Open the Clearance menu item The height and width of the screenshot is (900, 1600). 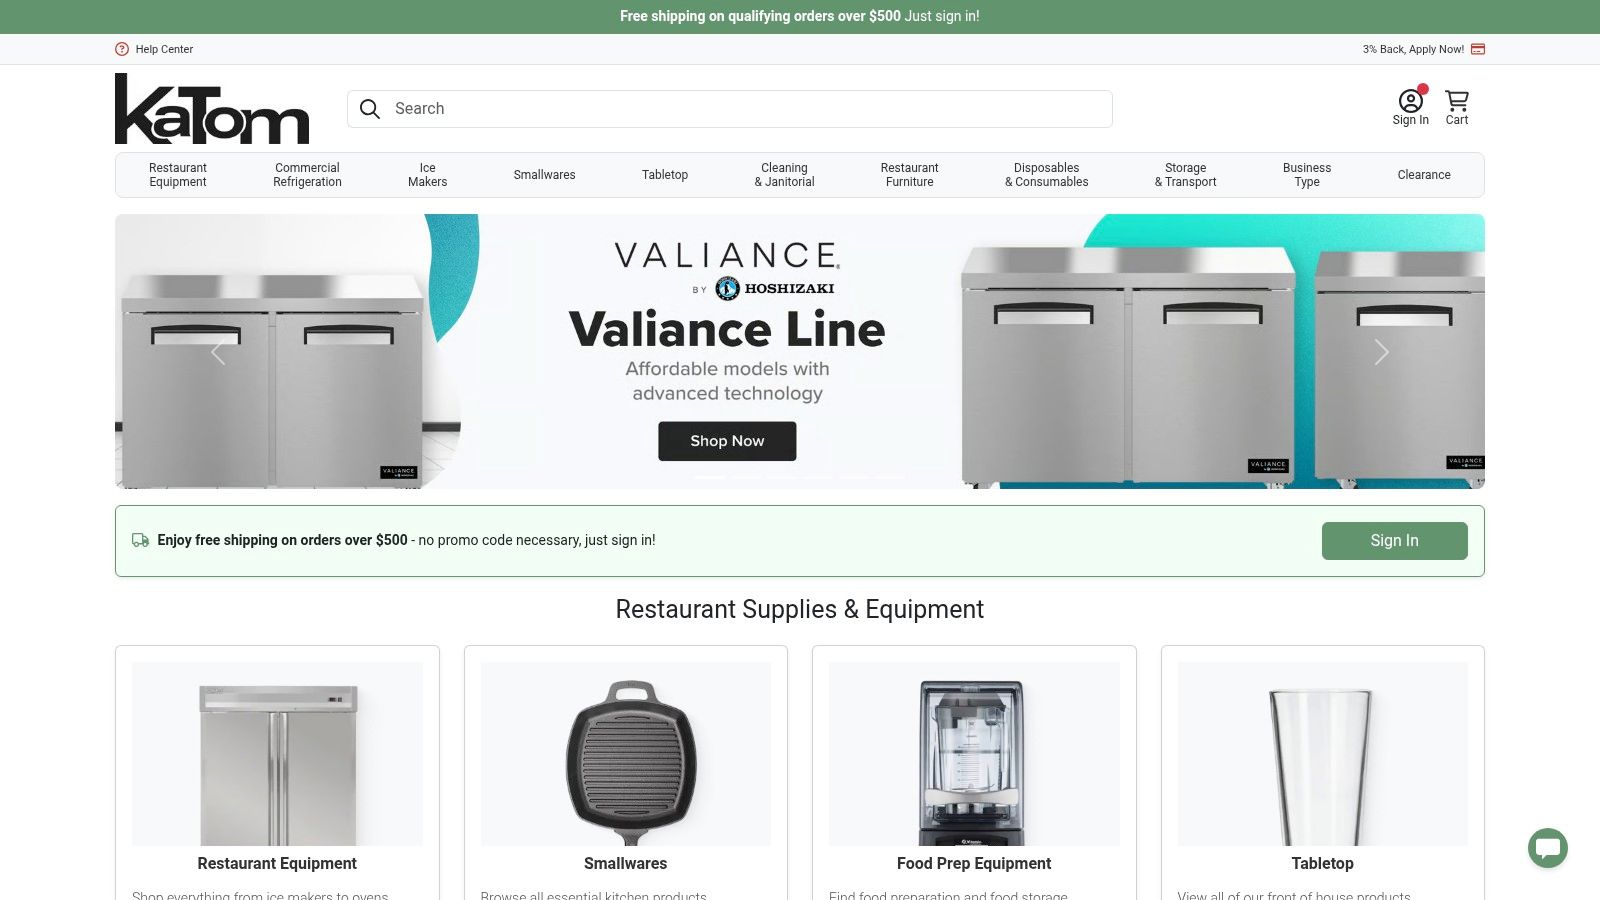click(x=1424, y=175)
